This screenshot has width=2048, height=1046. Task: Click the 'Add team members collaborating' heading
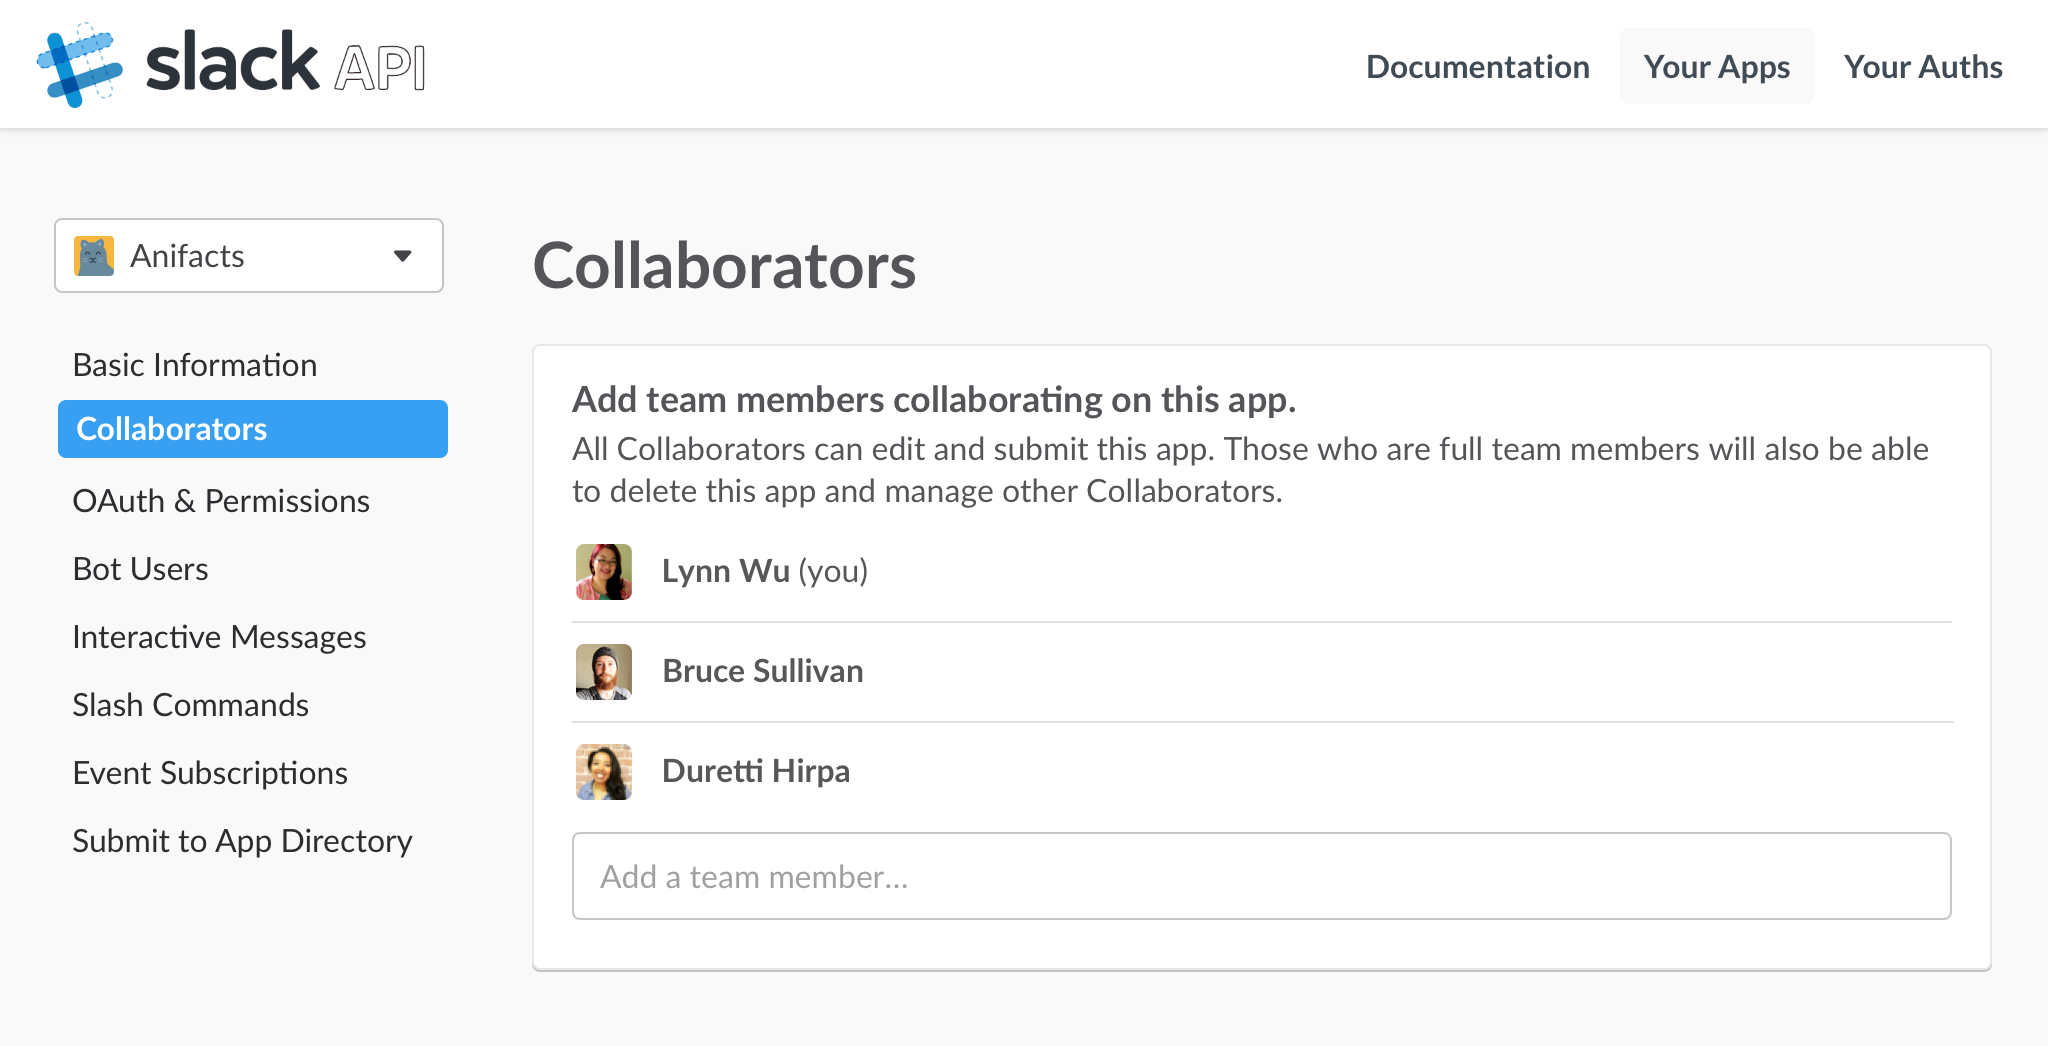click(934, 400)
